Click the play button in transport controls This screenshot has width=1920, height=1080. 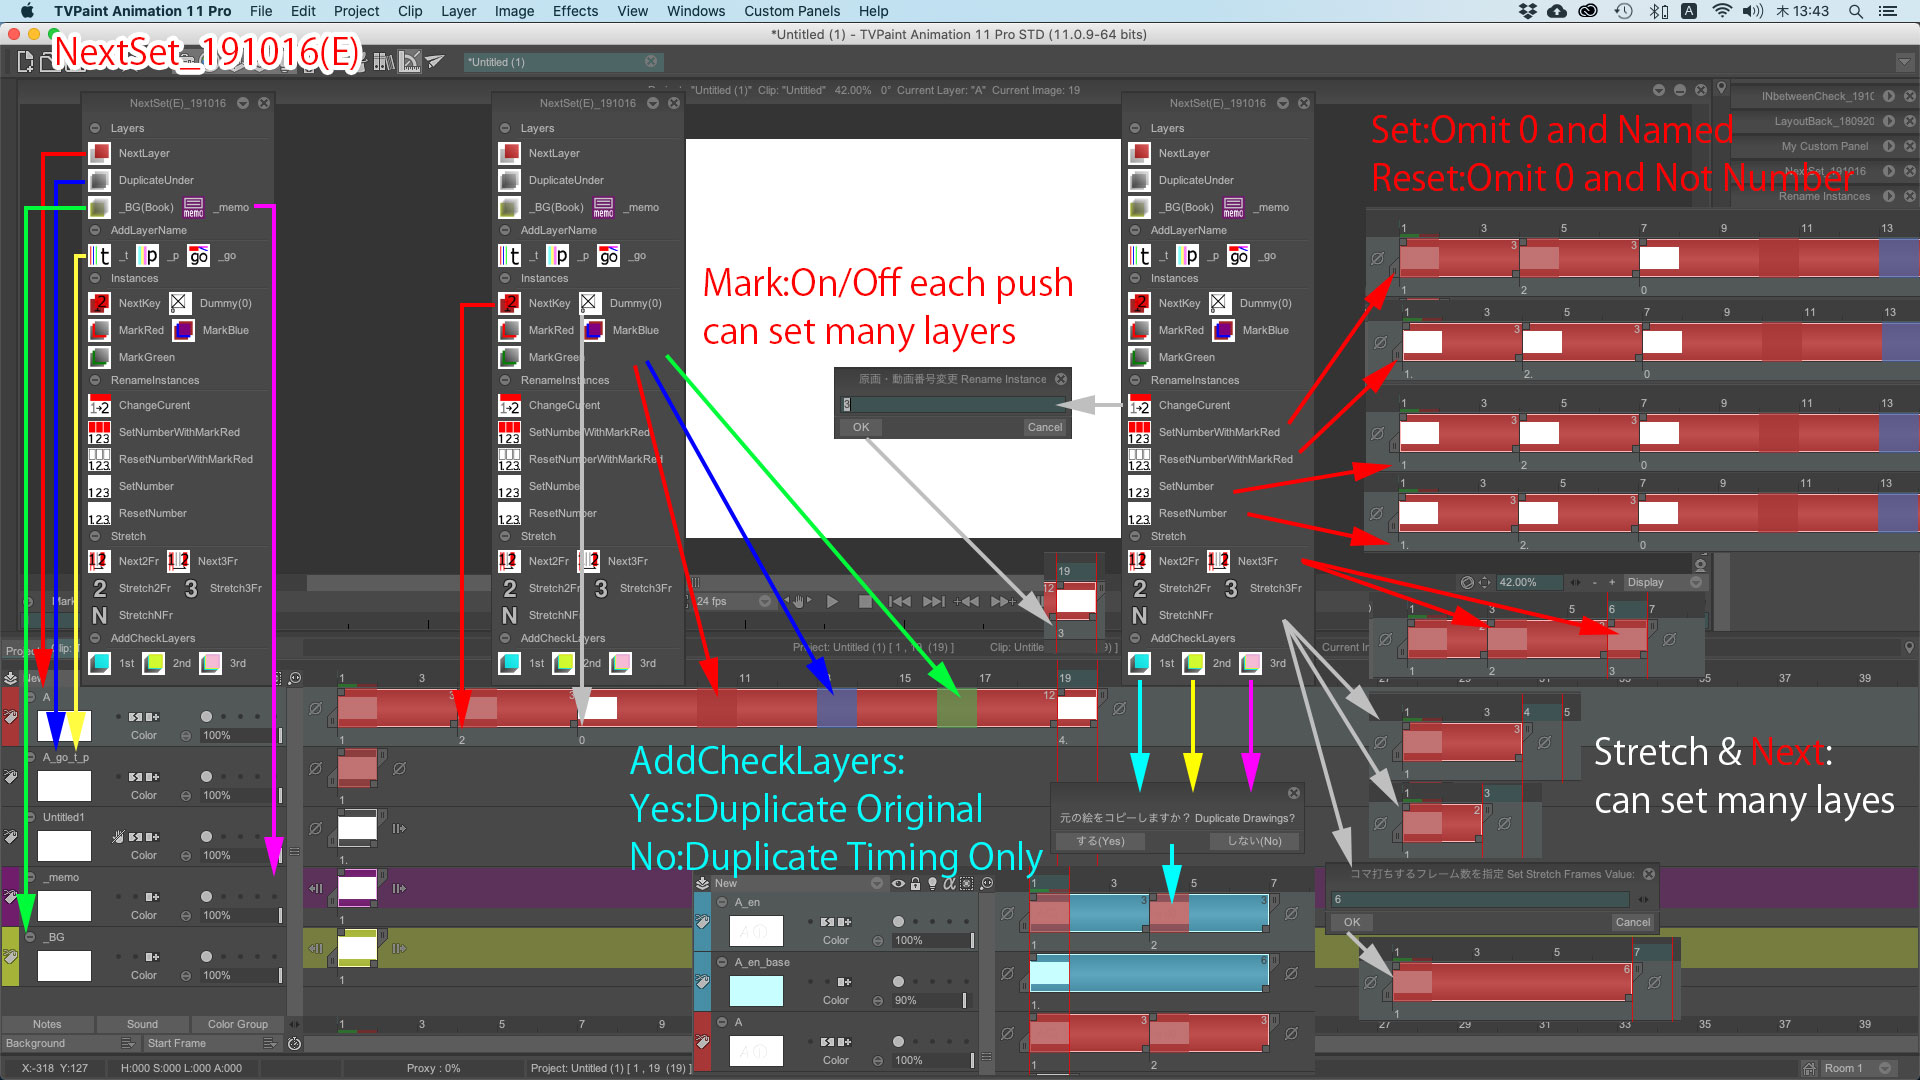832,601
